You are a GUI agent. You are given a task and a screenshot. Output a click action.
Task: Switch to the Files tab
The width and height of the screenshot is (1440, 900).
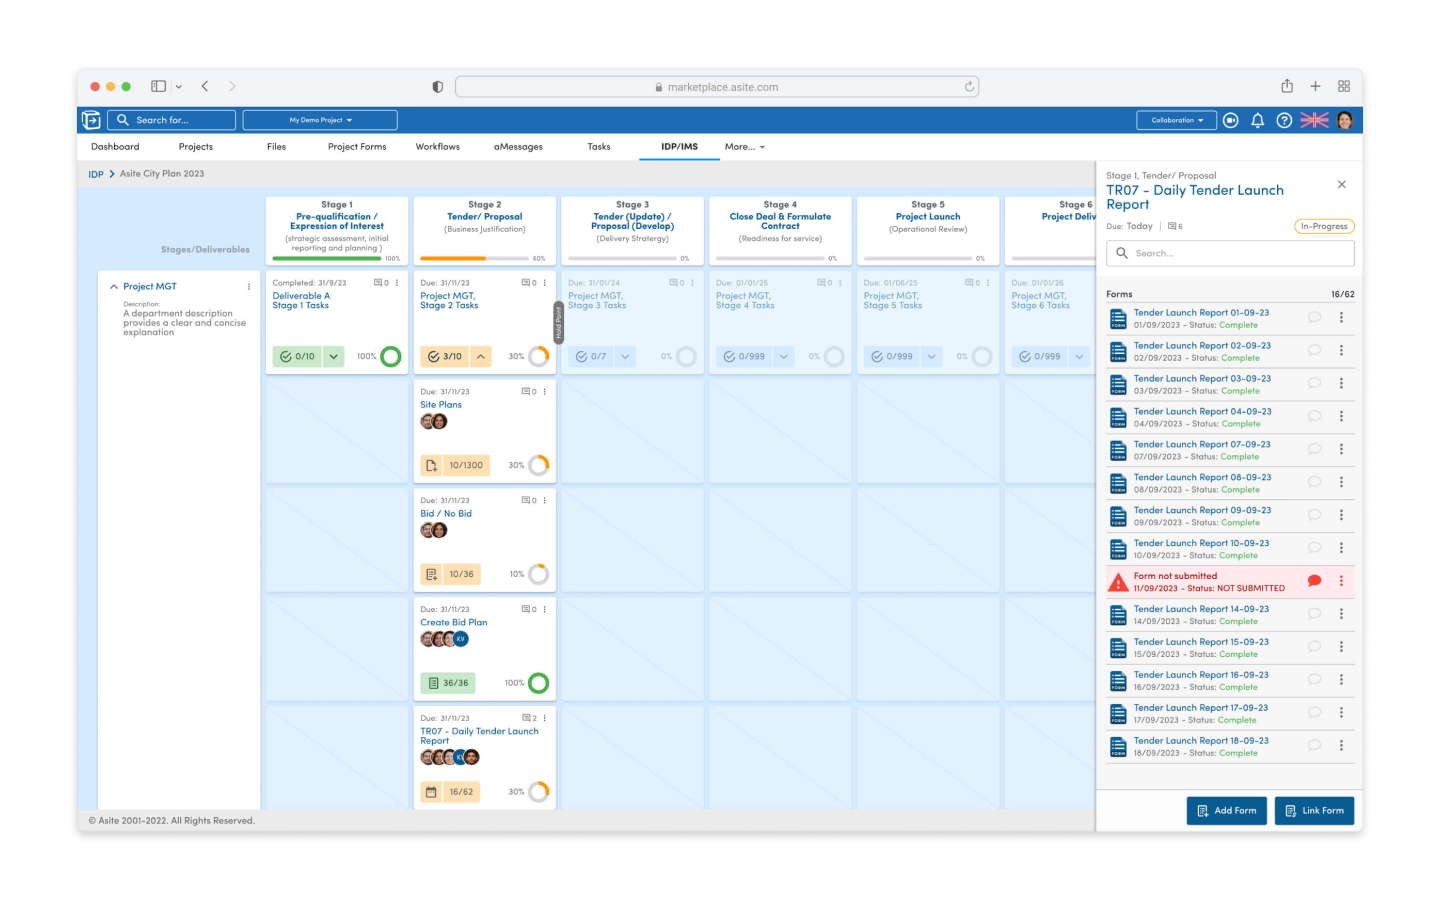(x=277, y=147)
